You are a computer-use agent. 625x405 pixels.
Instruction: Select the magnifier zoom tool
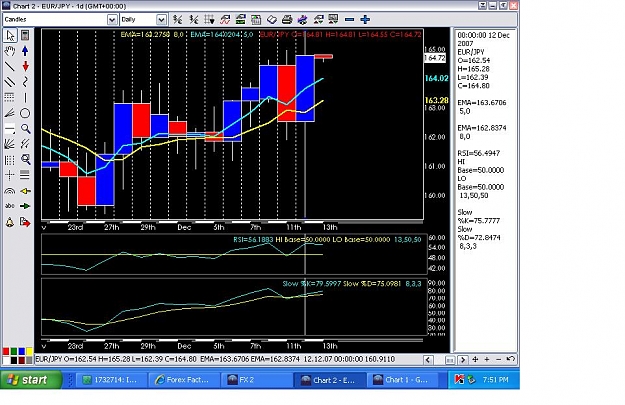(25, 129)
